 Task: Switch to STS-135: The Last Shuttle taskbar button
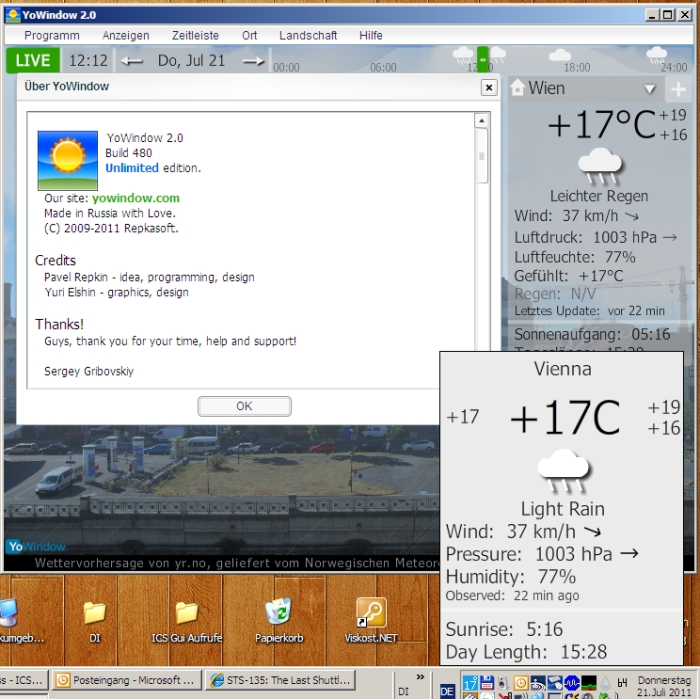coord(281,680)
